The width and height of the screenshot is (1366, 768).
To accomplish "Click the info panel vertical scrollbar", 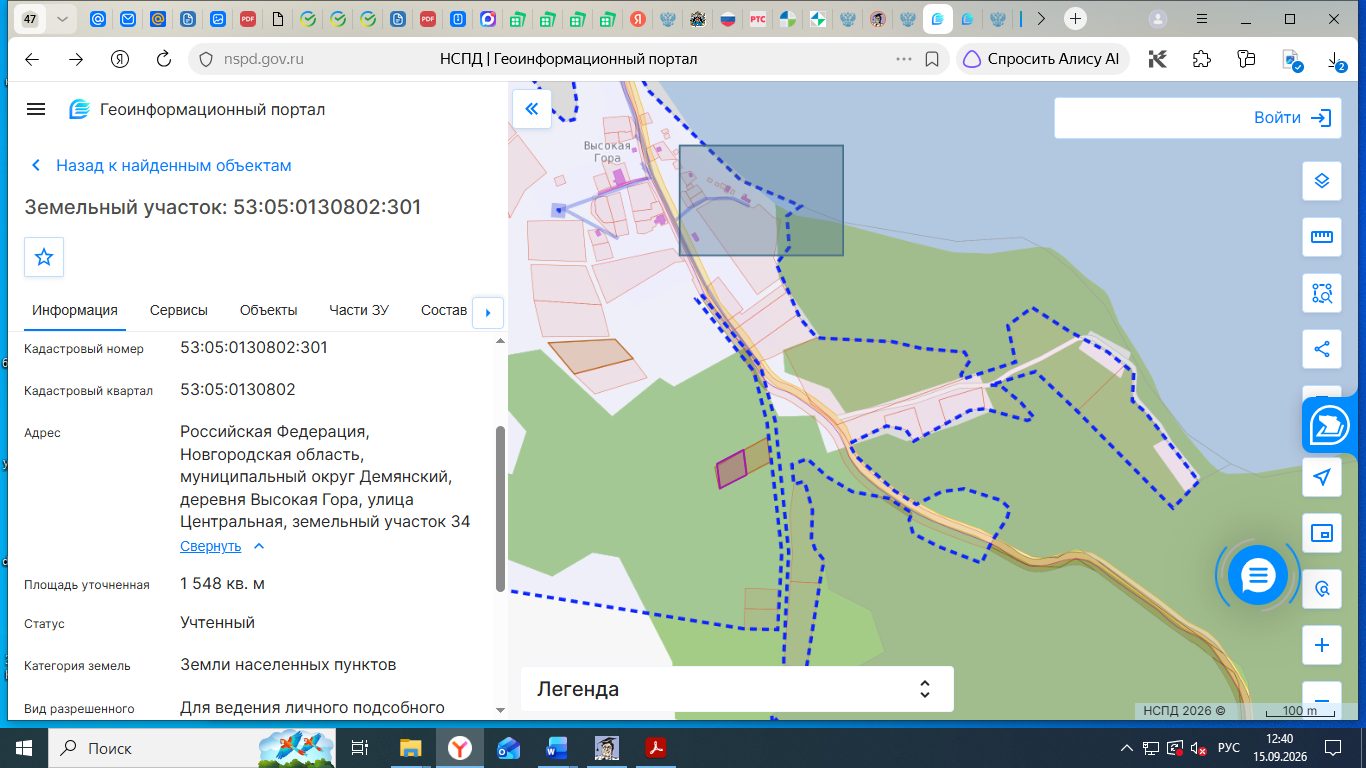I will pyautogui.click(x=500, y=508).
